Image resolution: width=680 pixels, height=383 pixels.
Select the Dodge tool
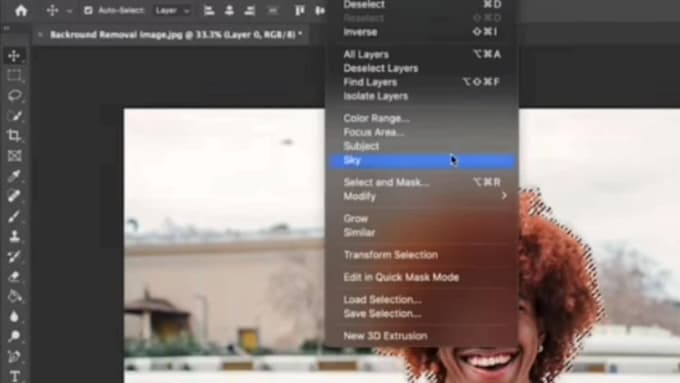[14, 336]
